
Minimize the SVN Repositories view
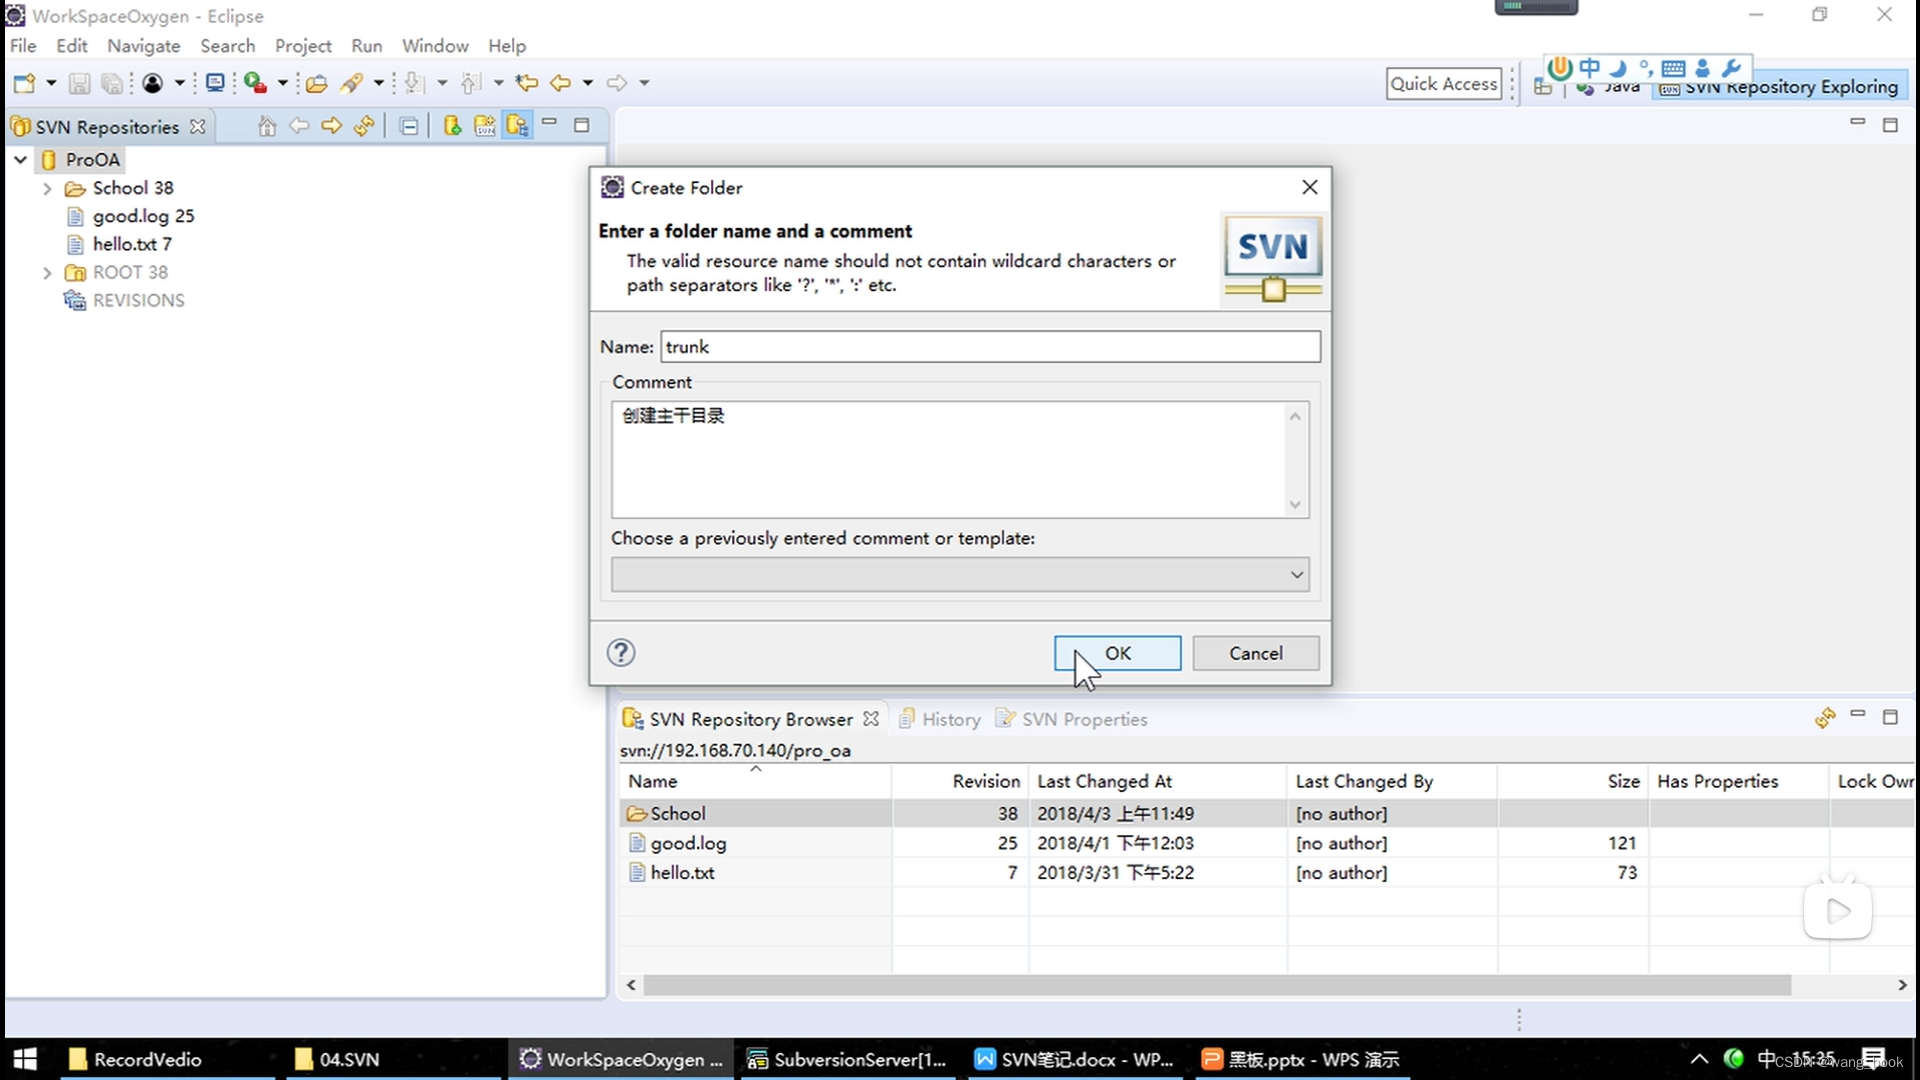550,122
